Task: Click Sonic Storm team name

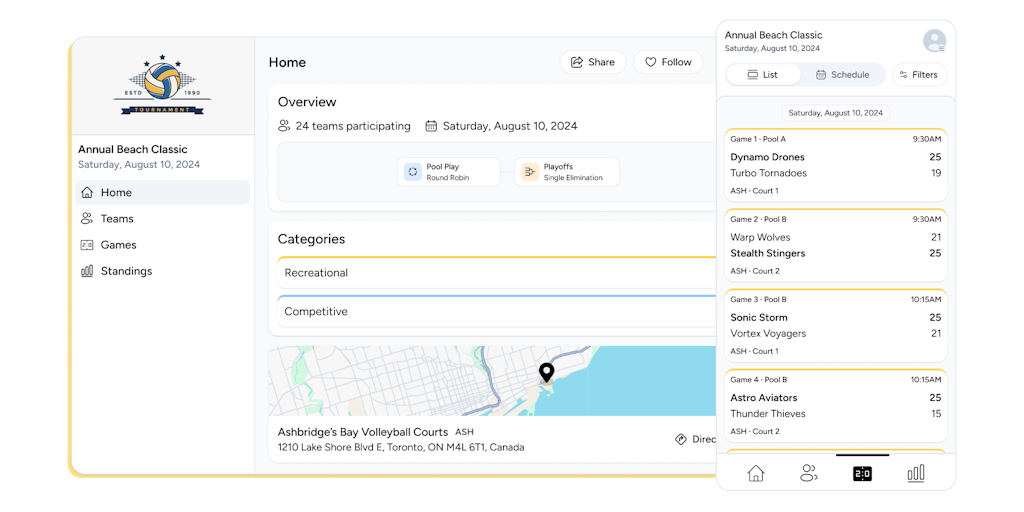Action: click(759, 317)
